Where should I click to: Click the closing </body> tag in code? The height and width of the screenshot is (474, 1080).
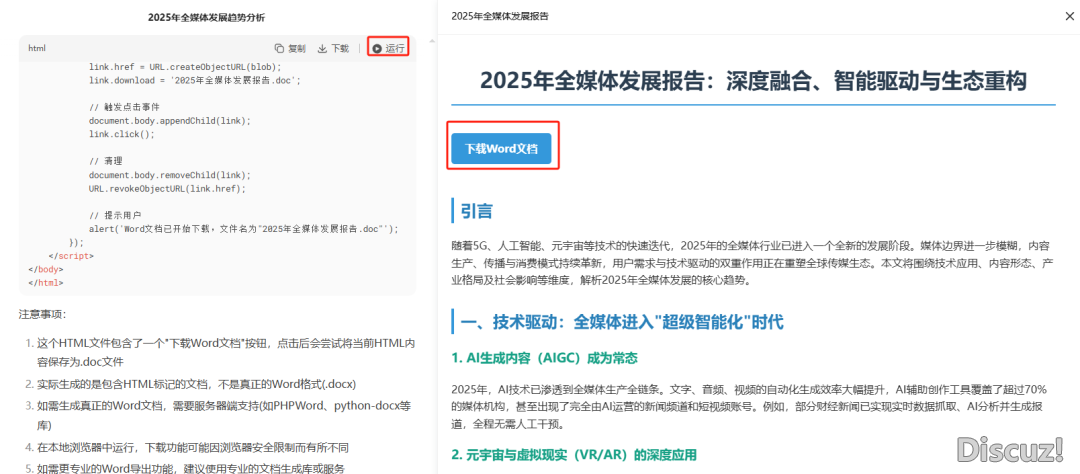[x=45, y=269]
